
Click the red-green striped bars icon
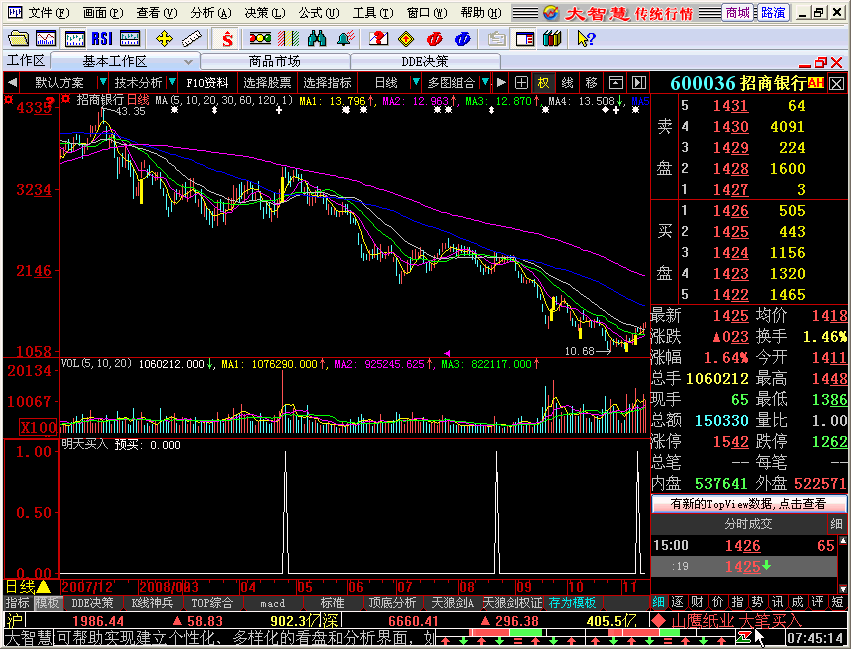288,39
